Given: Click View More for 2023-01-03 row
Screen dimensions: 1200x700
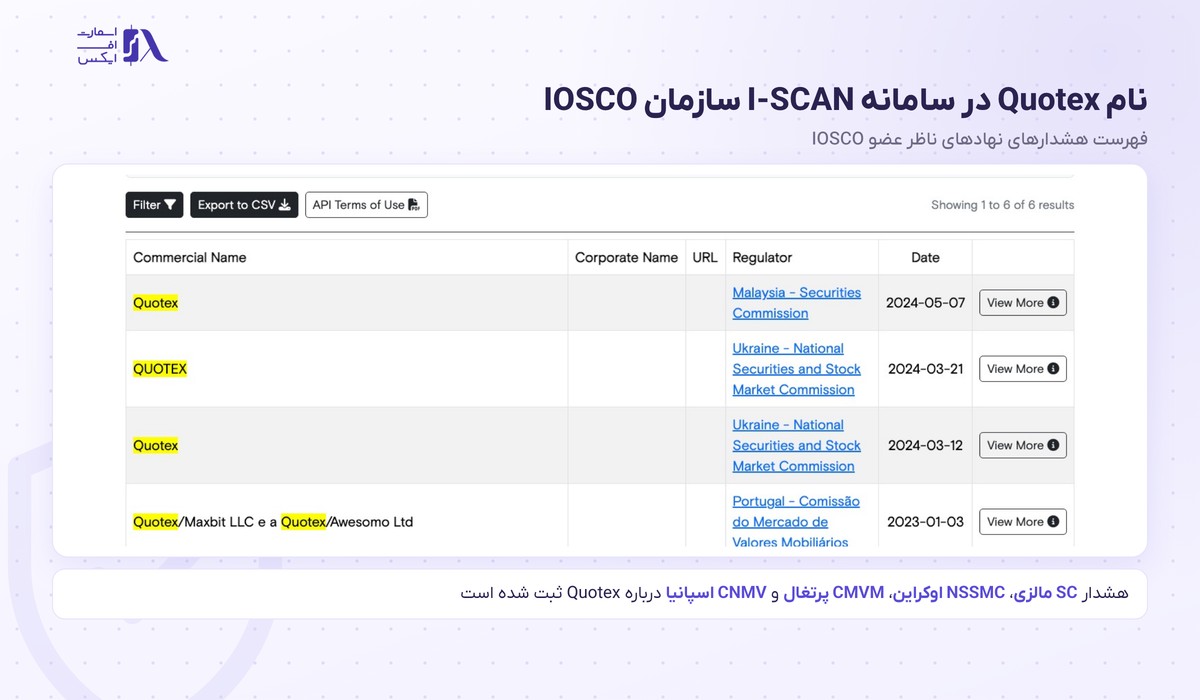Looking at the screenshot, I should [x=1023, y=521].
